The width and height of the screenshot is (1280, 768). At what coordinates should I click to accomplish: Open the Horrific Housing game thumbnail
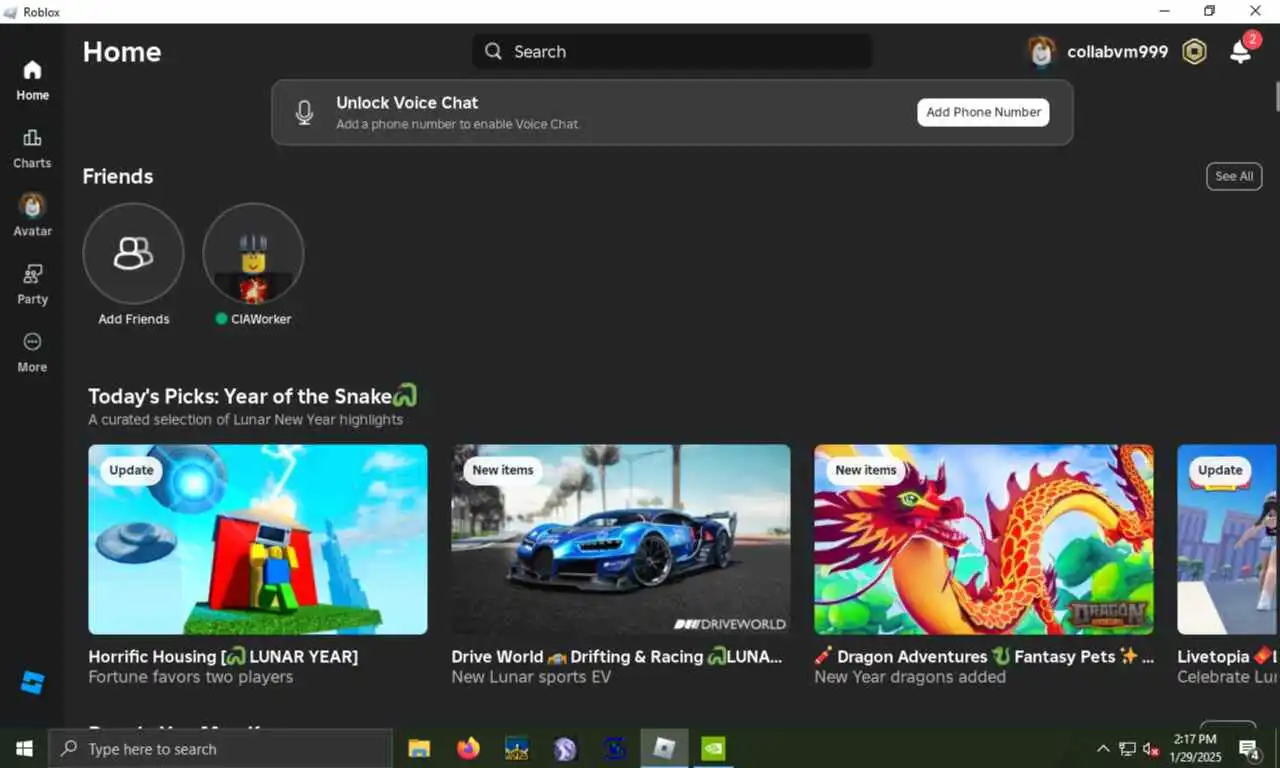258,539
